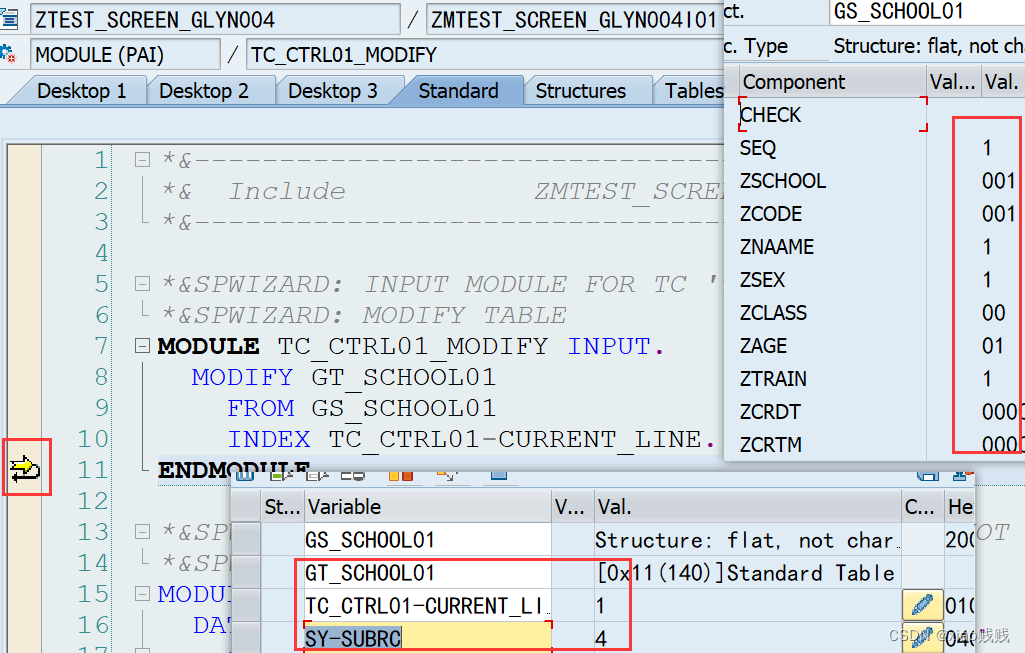The image size is (1025, 653).
Task: Click the MODULE (PAI) event type field
Action: (x=125, y=54)
